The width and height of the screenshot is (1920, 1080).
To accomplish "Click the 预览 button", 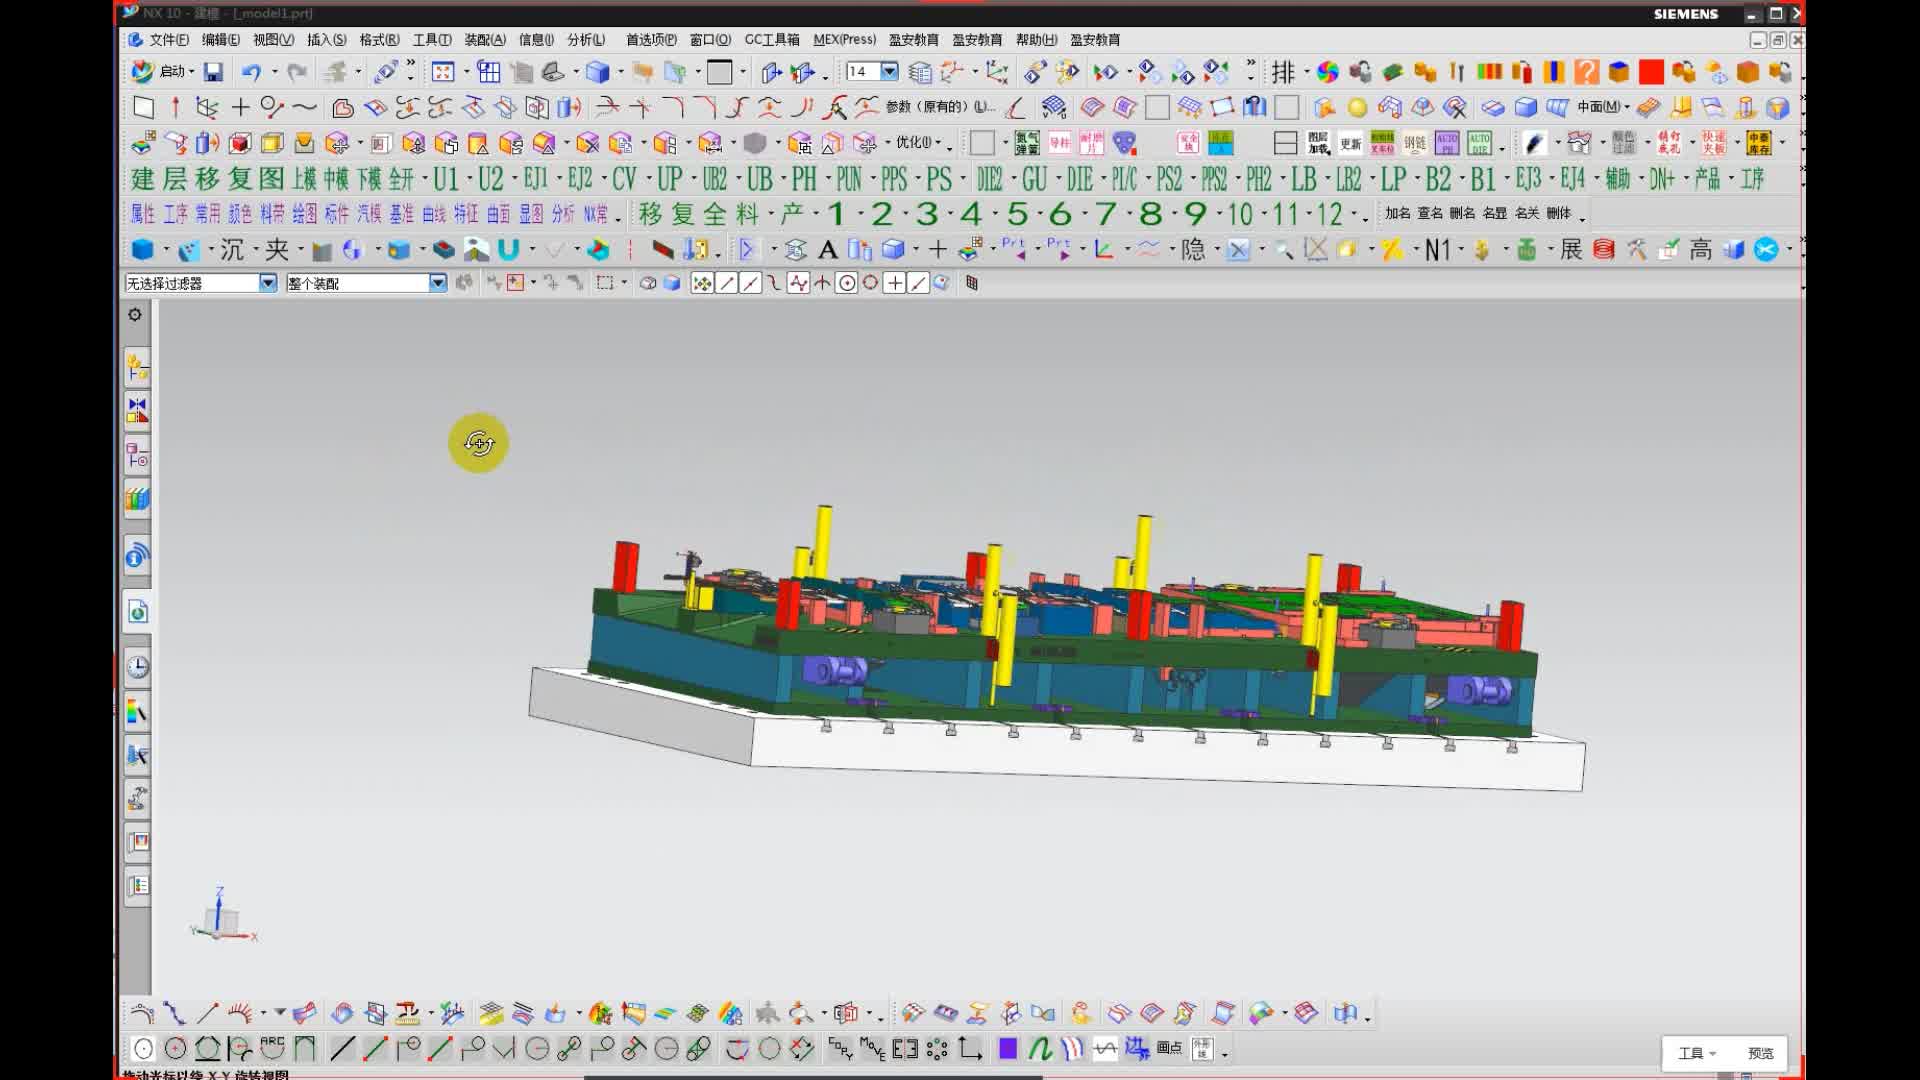I will pyautogui.click(x=1760, y=1053).
